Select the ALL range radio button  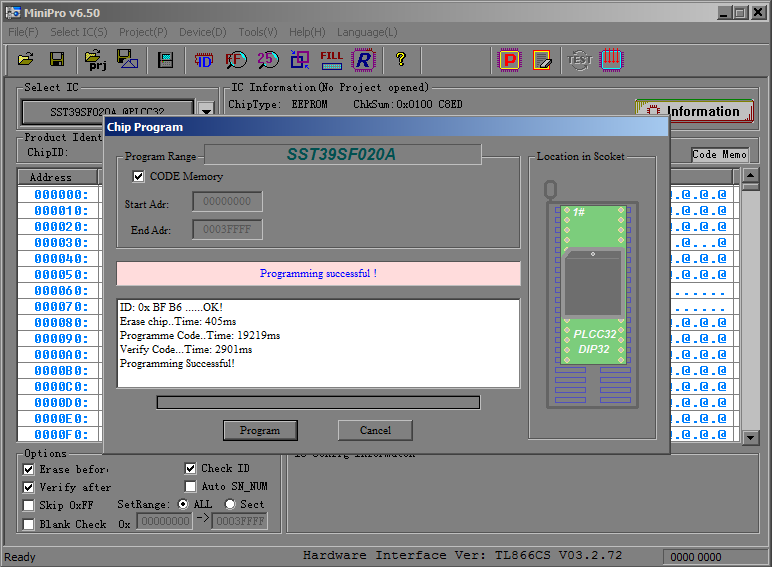click(x=183, y=504)
